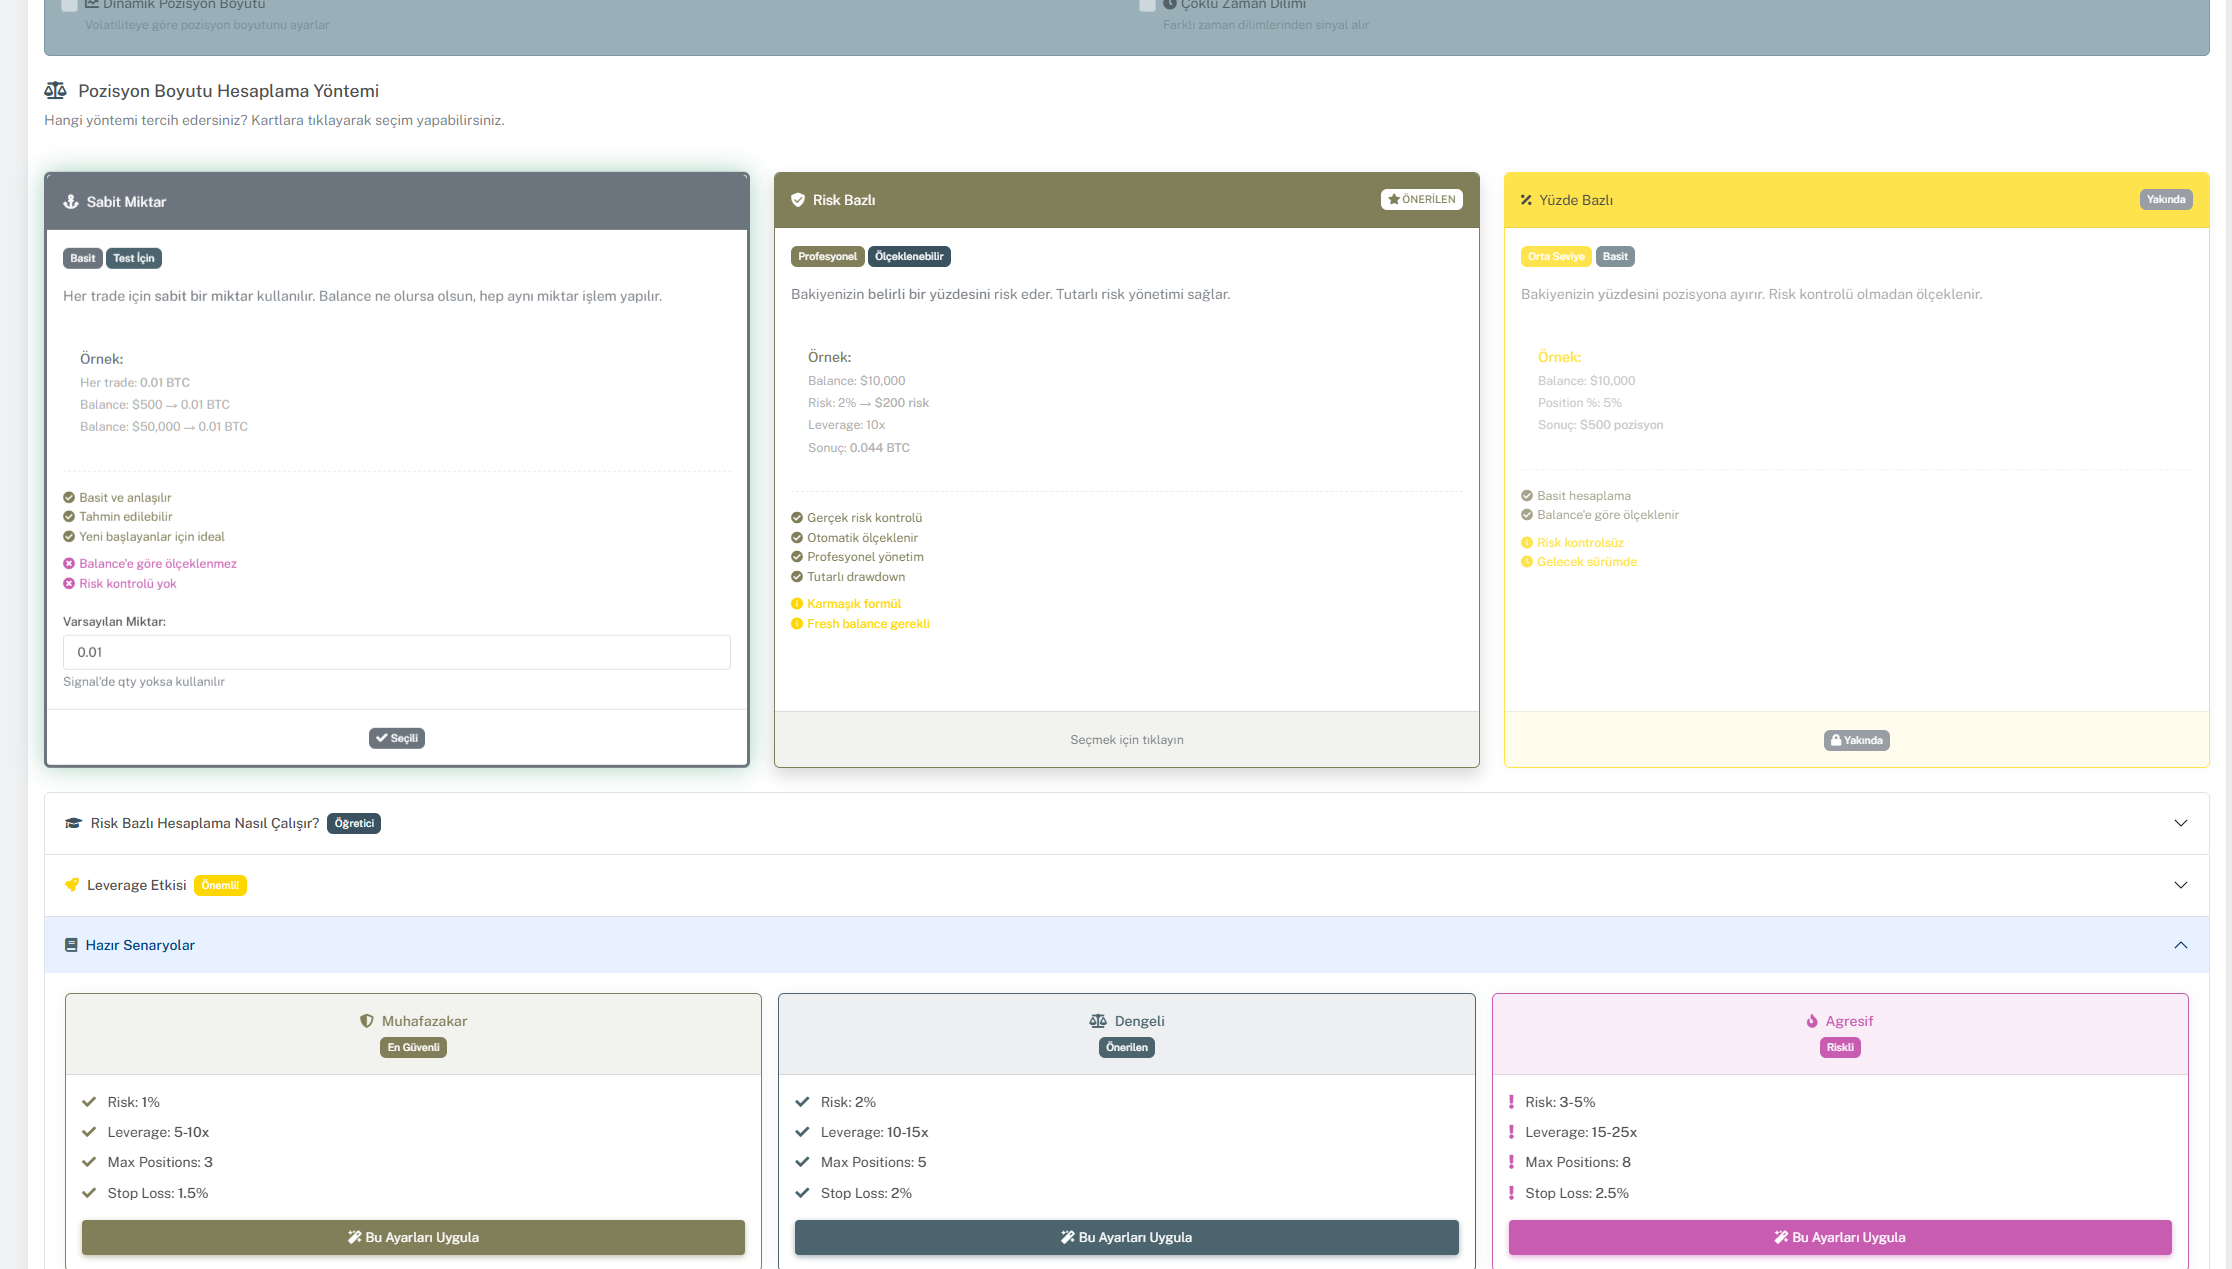
Task: Click the flame icon beside Agresif
Action: 1812,1021
